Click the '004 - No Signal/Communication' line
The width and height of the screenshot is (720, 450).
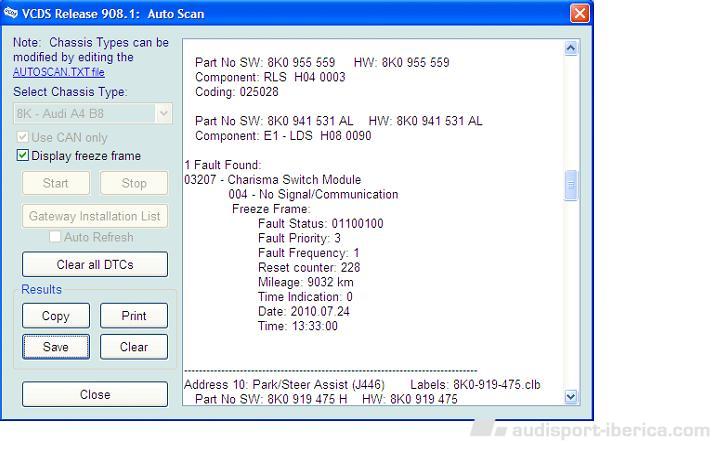click(x=313, y=194)
